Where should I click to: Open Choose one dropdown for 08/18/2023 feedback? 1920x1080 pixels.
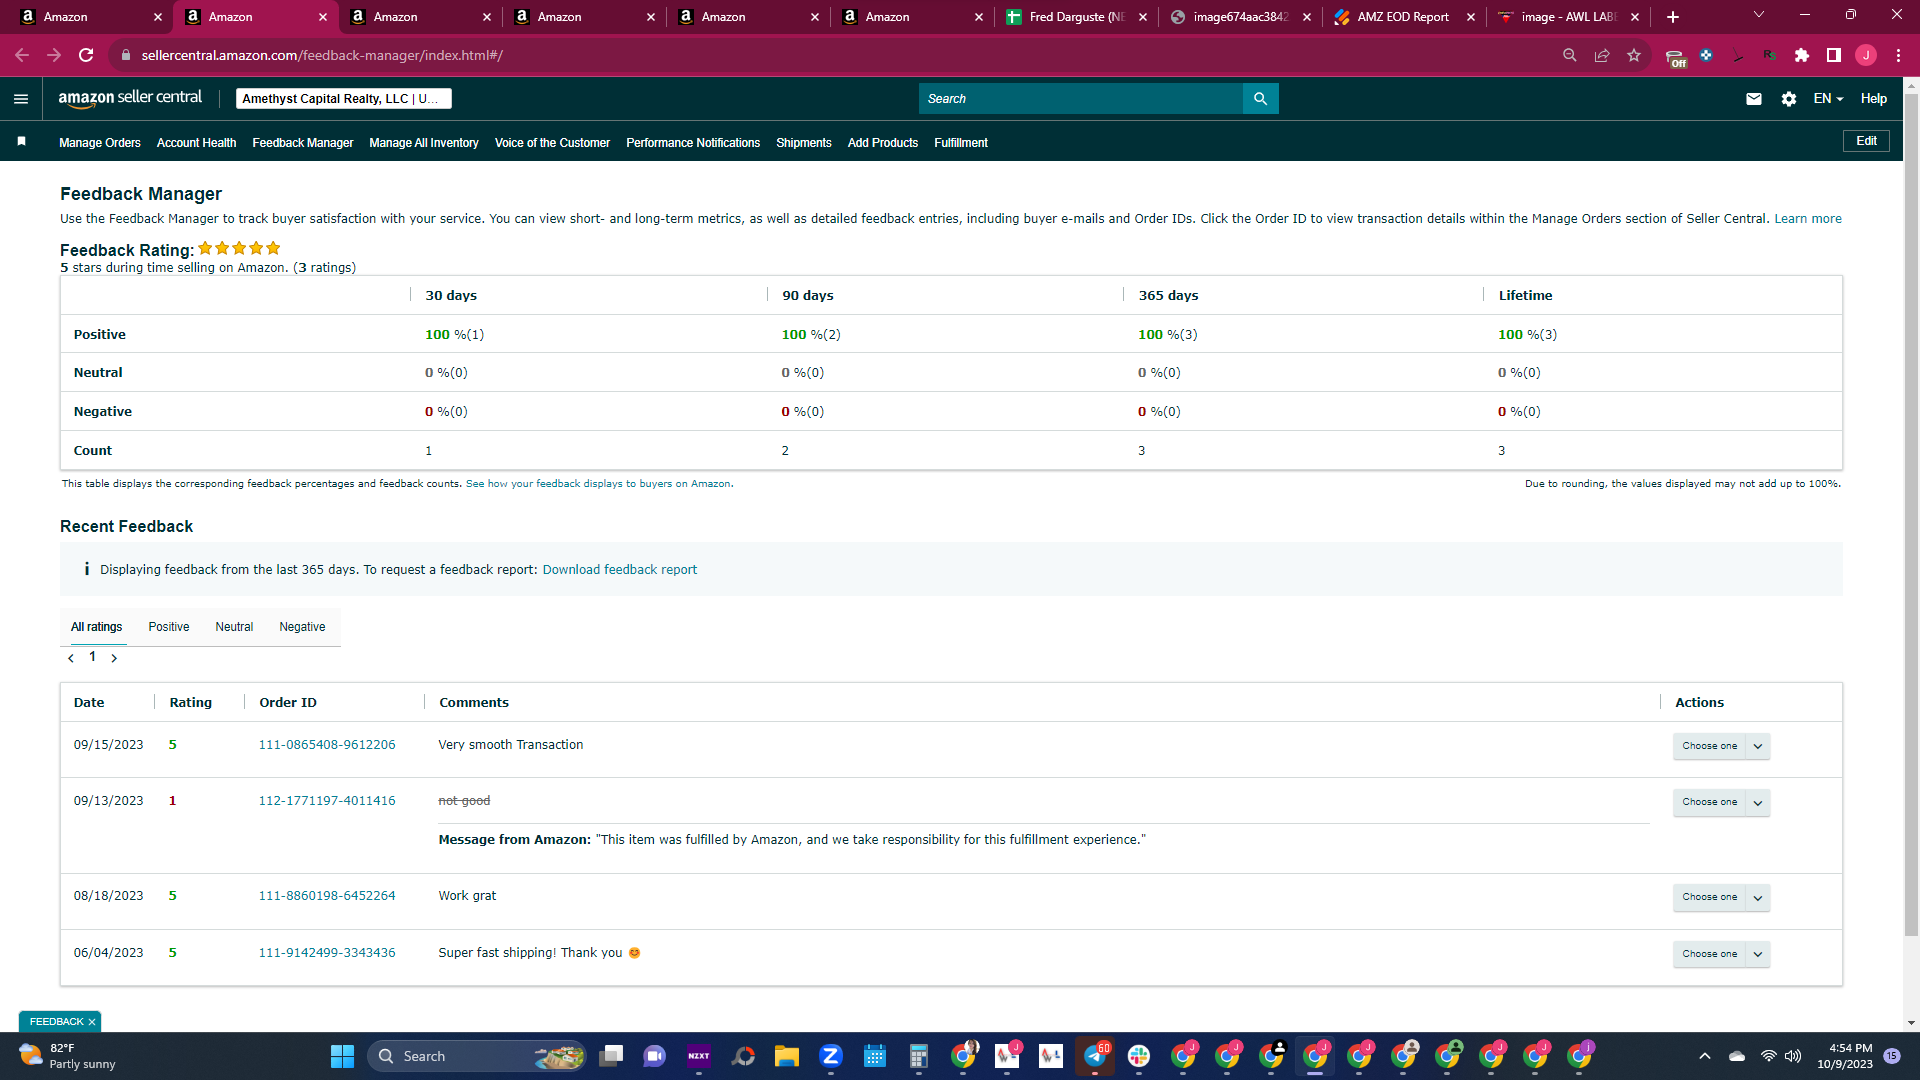[x=1721, y=897]
